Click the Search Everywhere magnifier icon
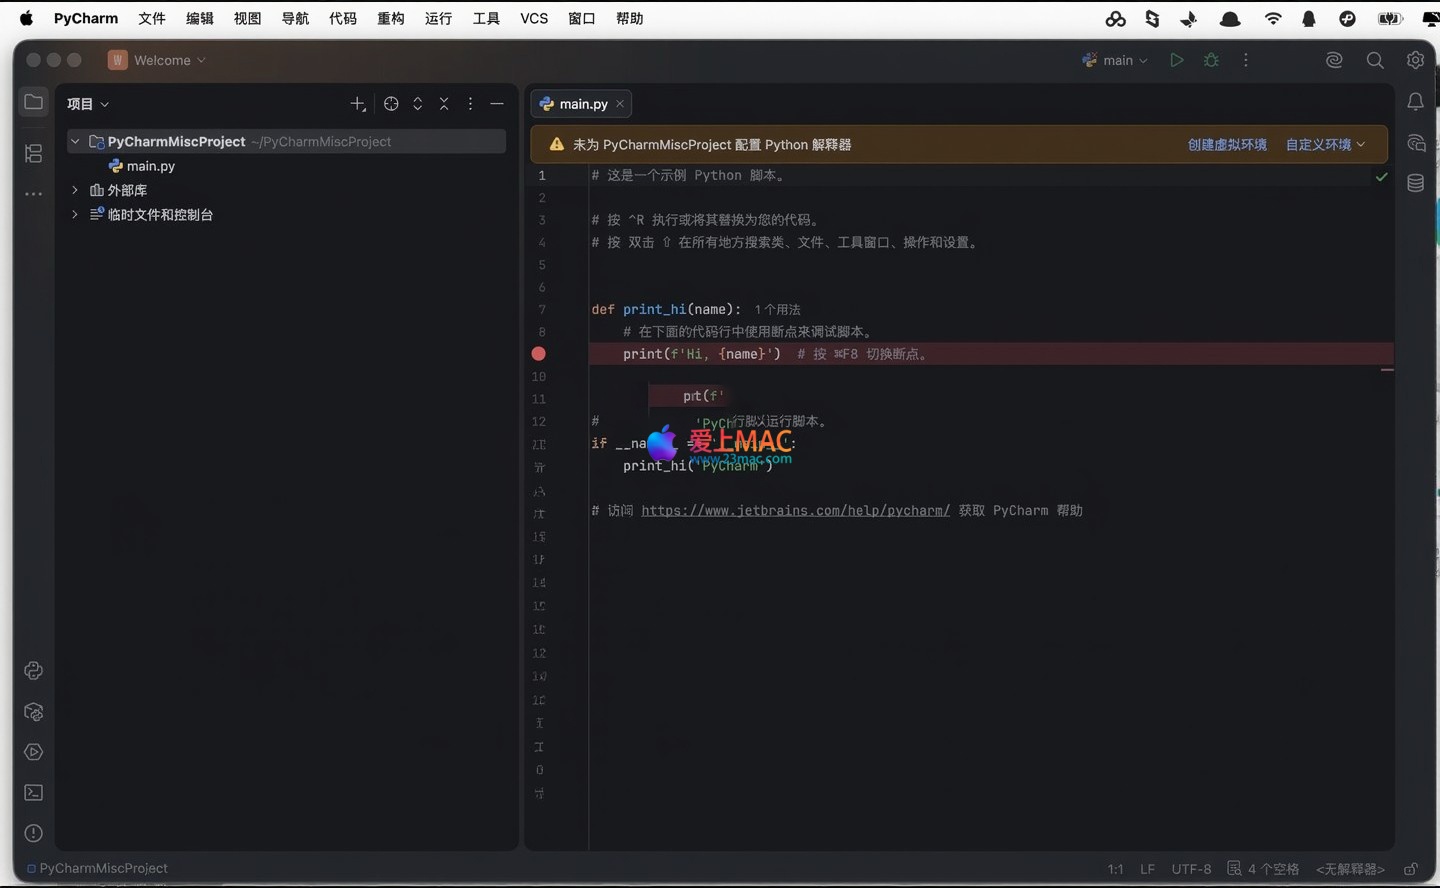This screenshot has height=888, width=1440. pos(1375,60)
